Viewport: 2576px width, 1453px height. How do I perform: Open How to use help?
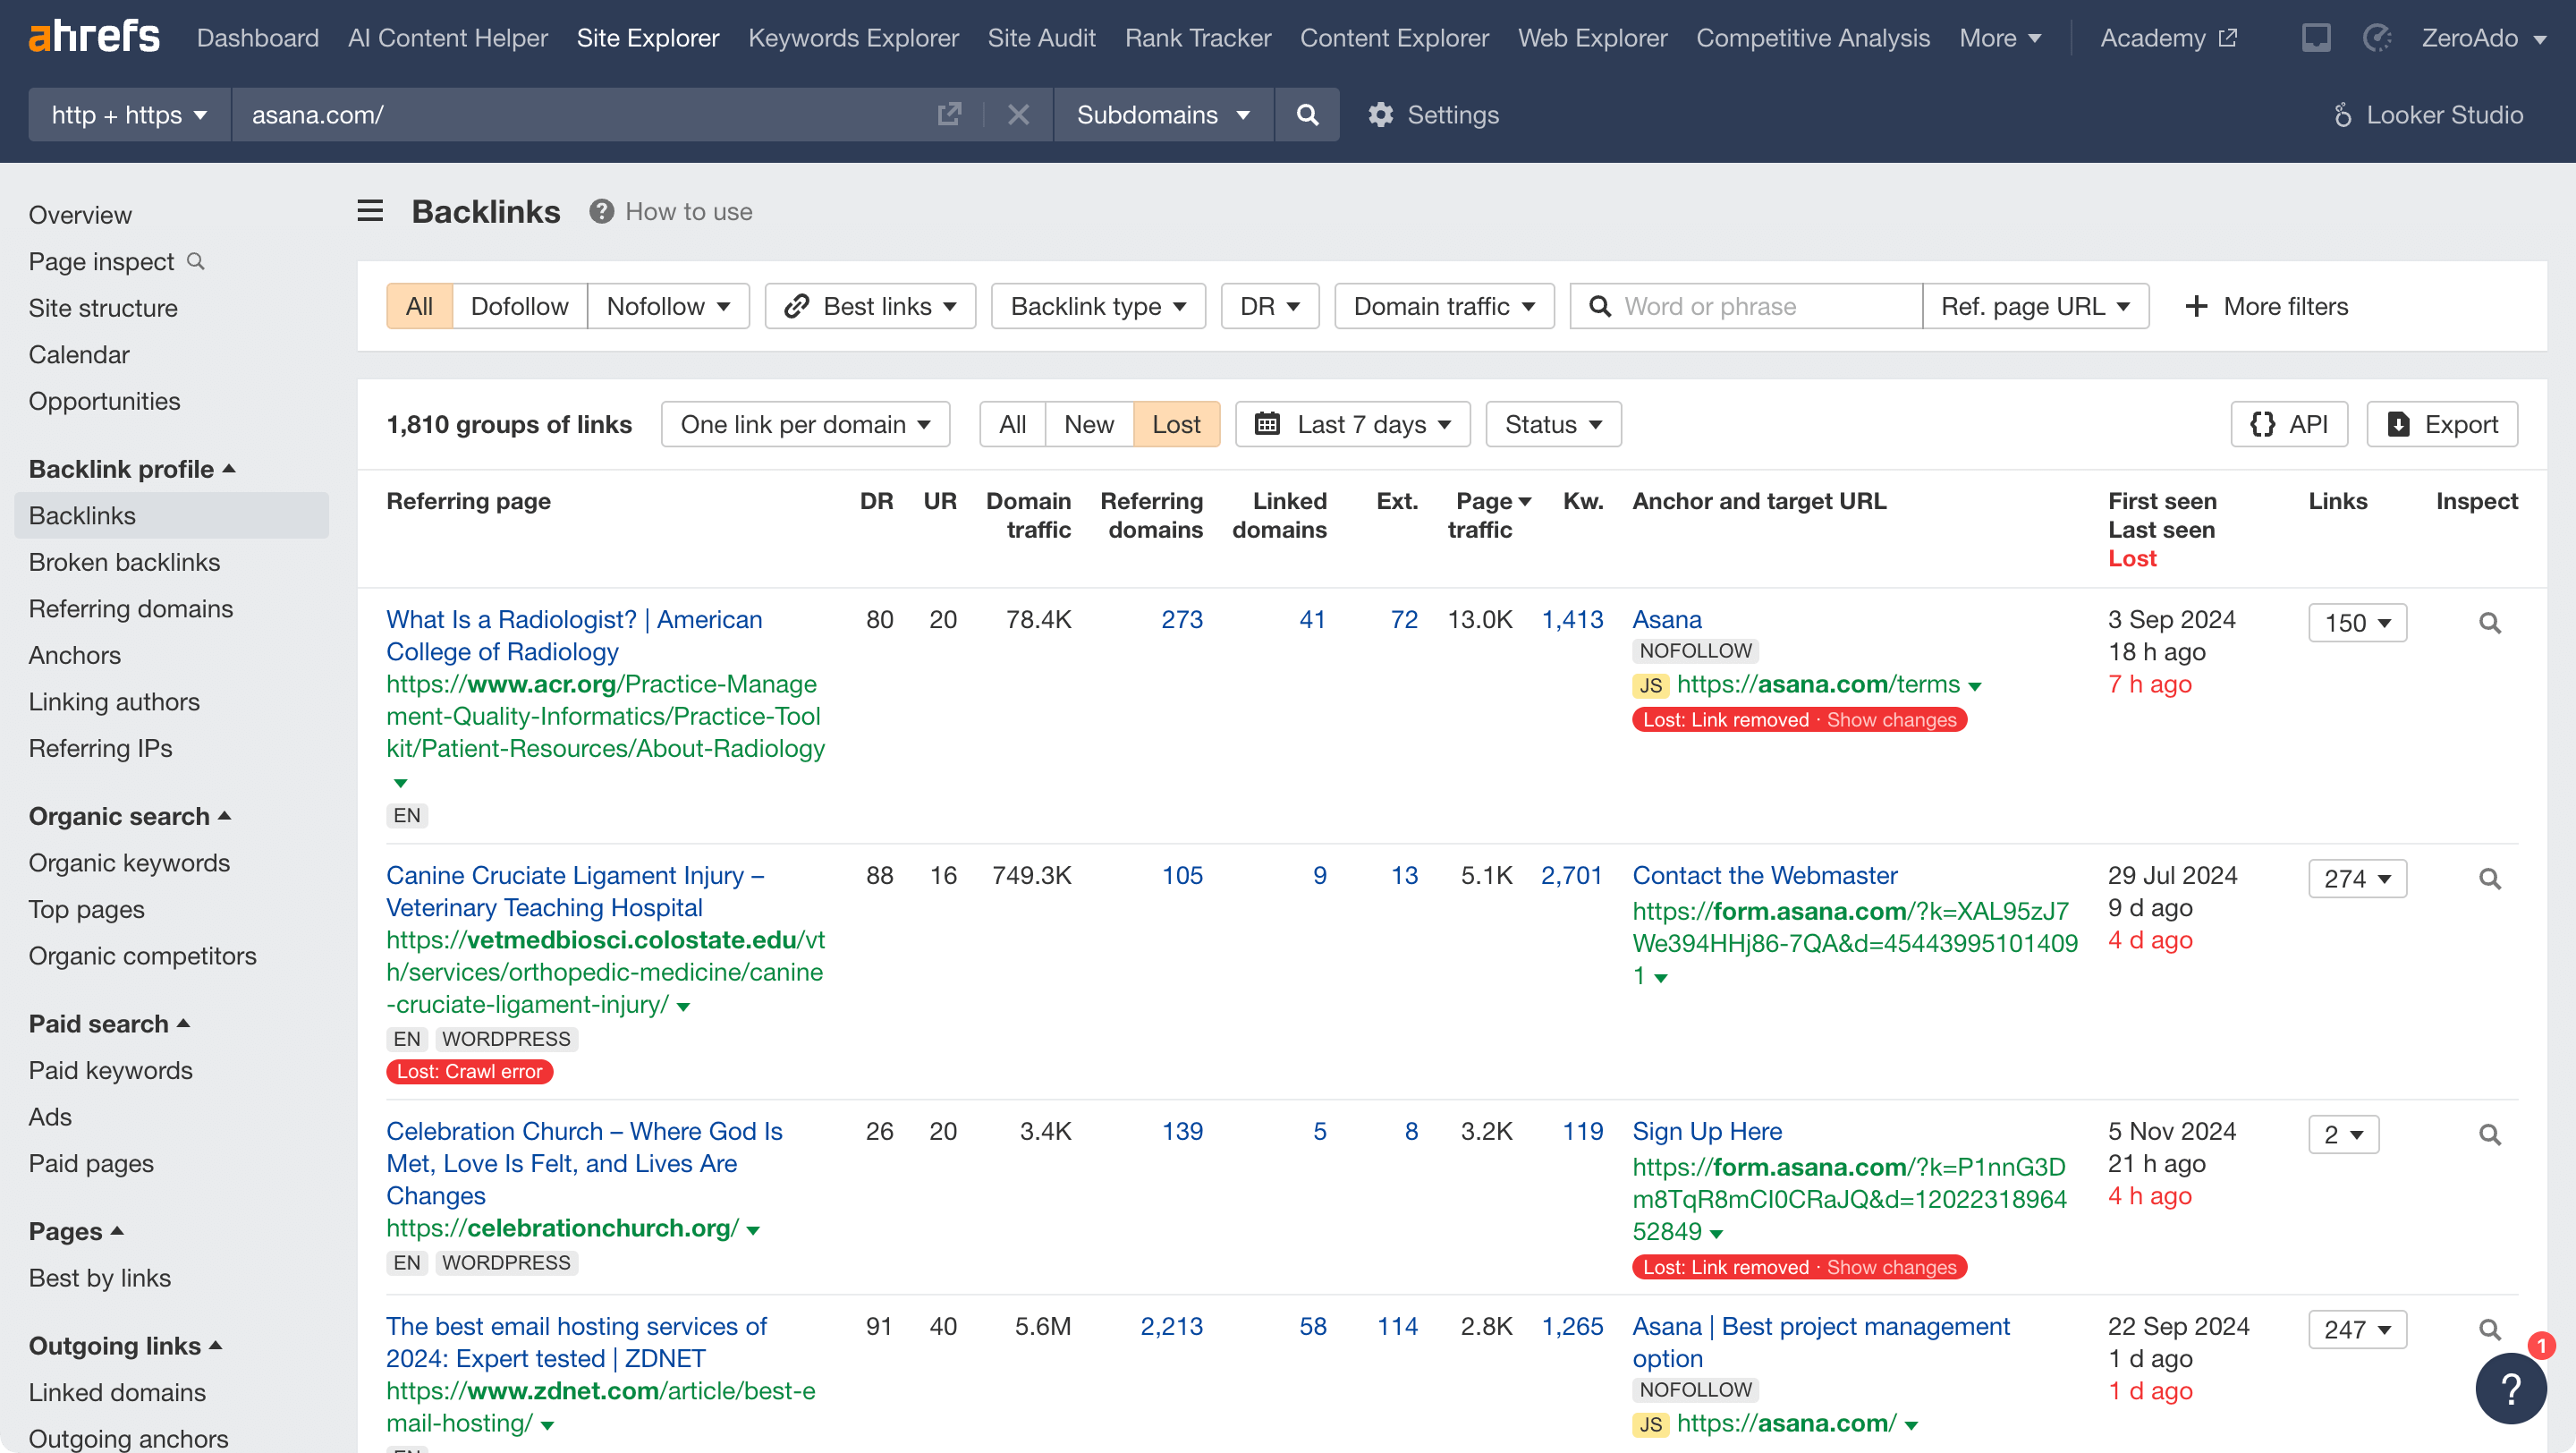point(671,211)
